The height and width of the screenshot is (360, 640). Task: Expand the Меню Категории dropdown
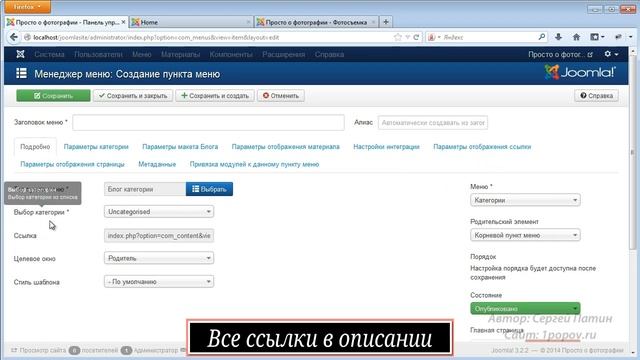[x=525, y=200]
